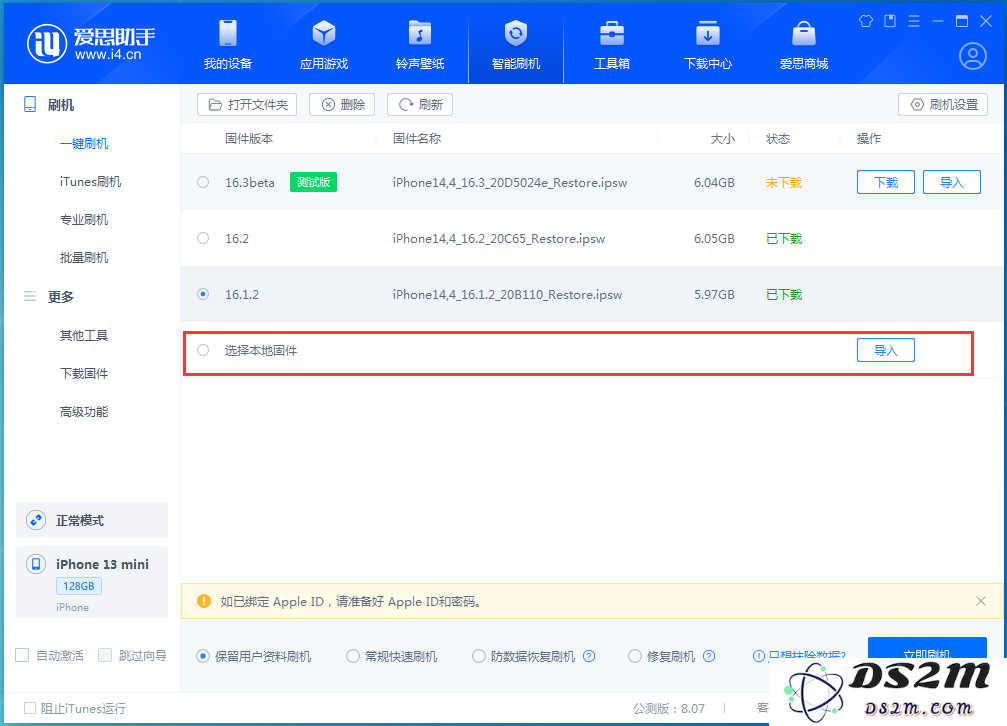Viewport: 1007px width, 726px height.
Task: Open the 一键刷机 sidebar item
Action: click(84, 143)
